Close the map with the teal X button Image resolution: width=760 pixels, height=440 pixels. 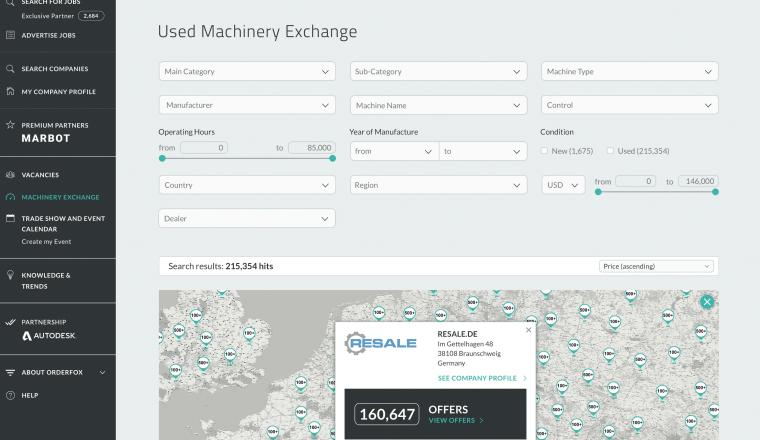point(707,302)
